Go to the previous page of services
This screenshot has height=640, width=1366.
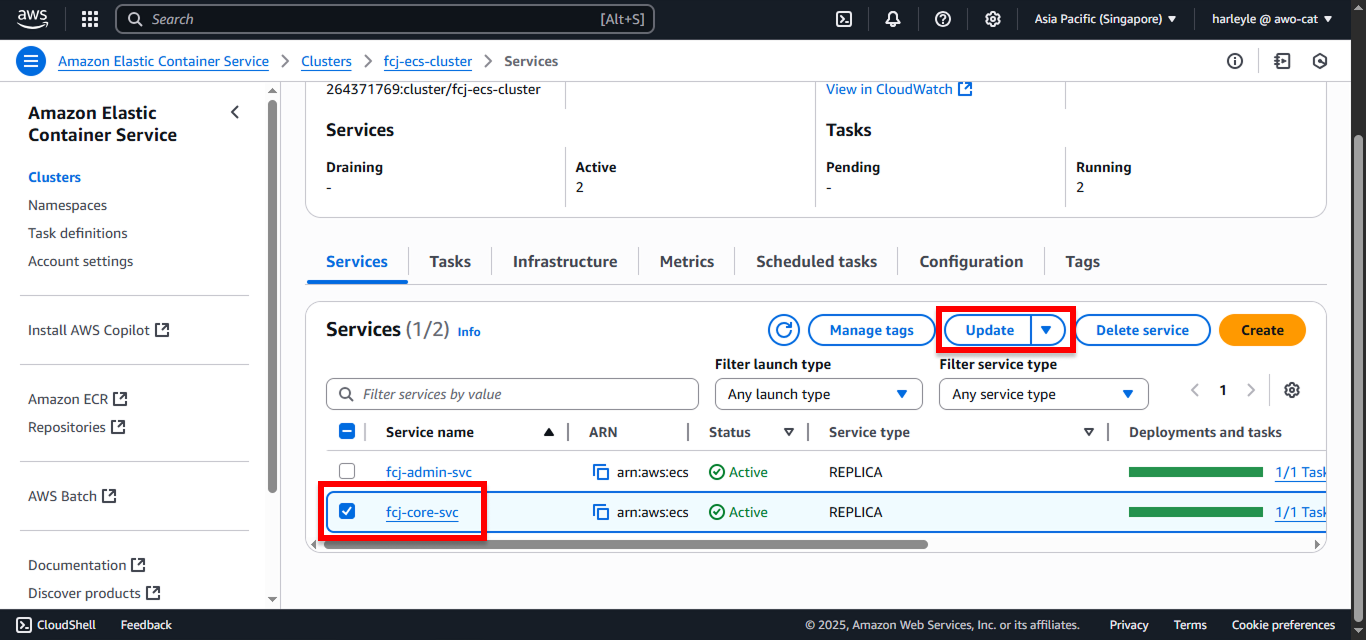1195,390
